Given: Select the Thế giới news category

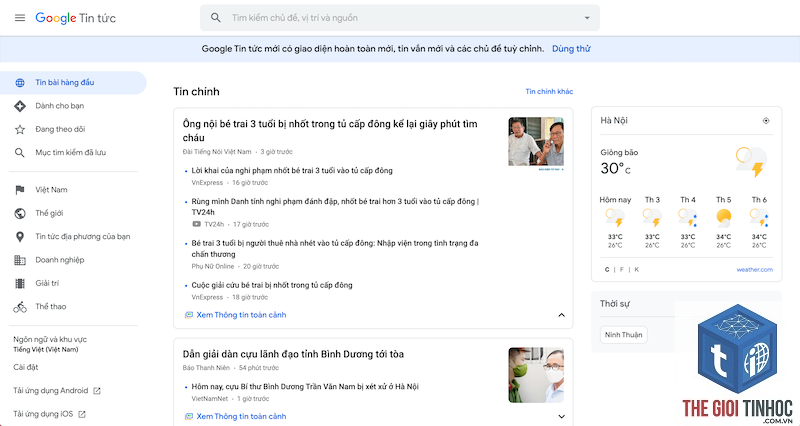Looking at the screenshot, I should pos(49,213).
